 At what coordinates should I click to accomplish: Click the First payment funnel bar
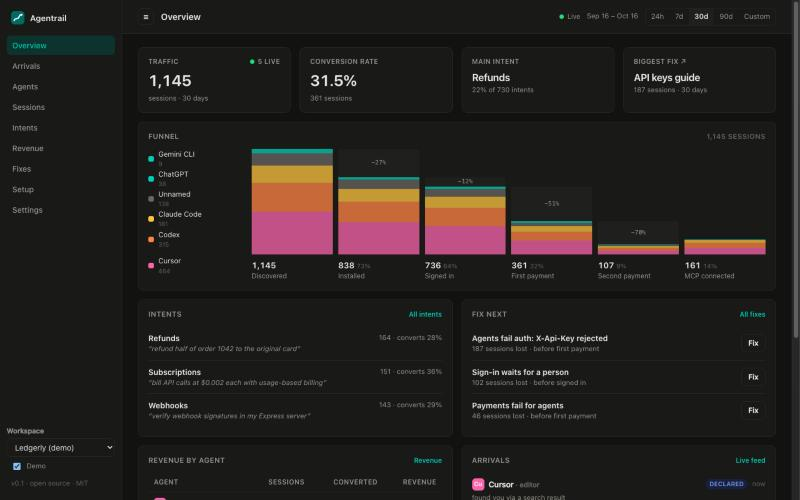tap(552, 238)
